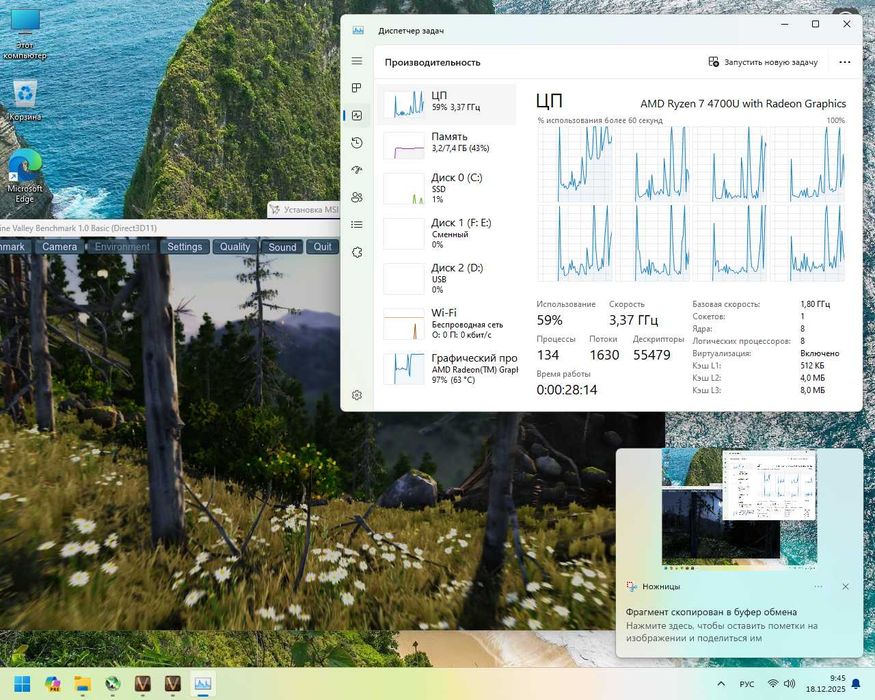Click the 'Установка MSI' window title
Image resolution: width=875 pixels, height=700 pixels.
click(311, 210)
